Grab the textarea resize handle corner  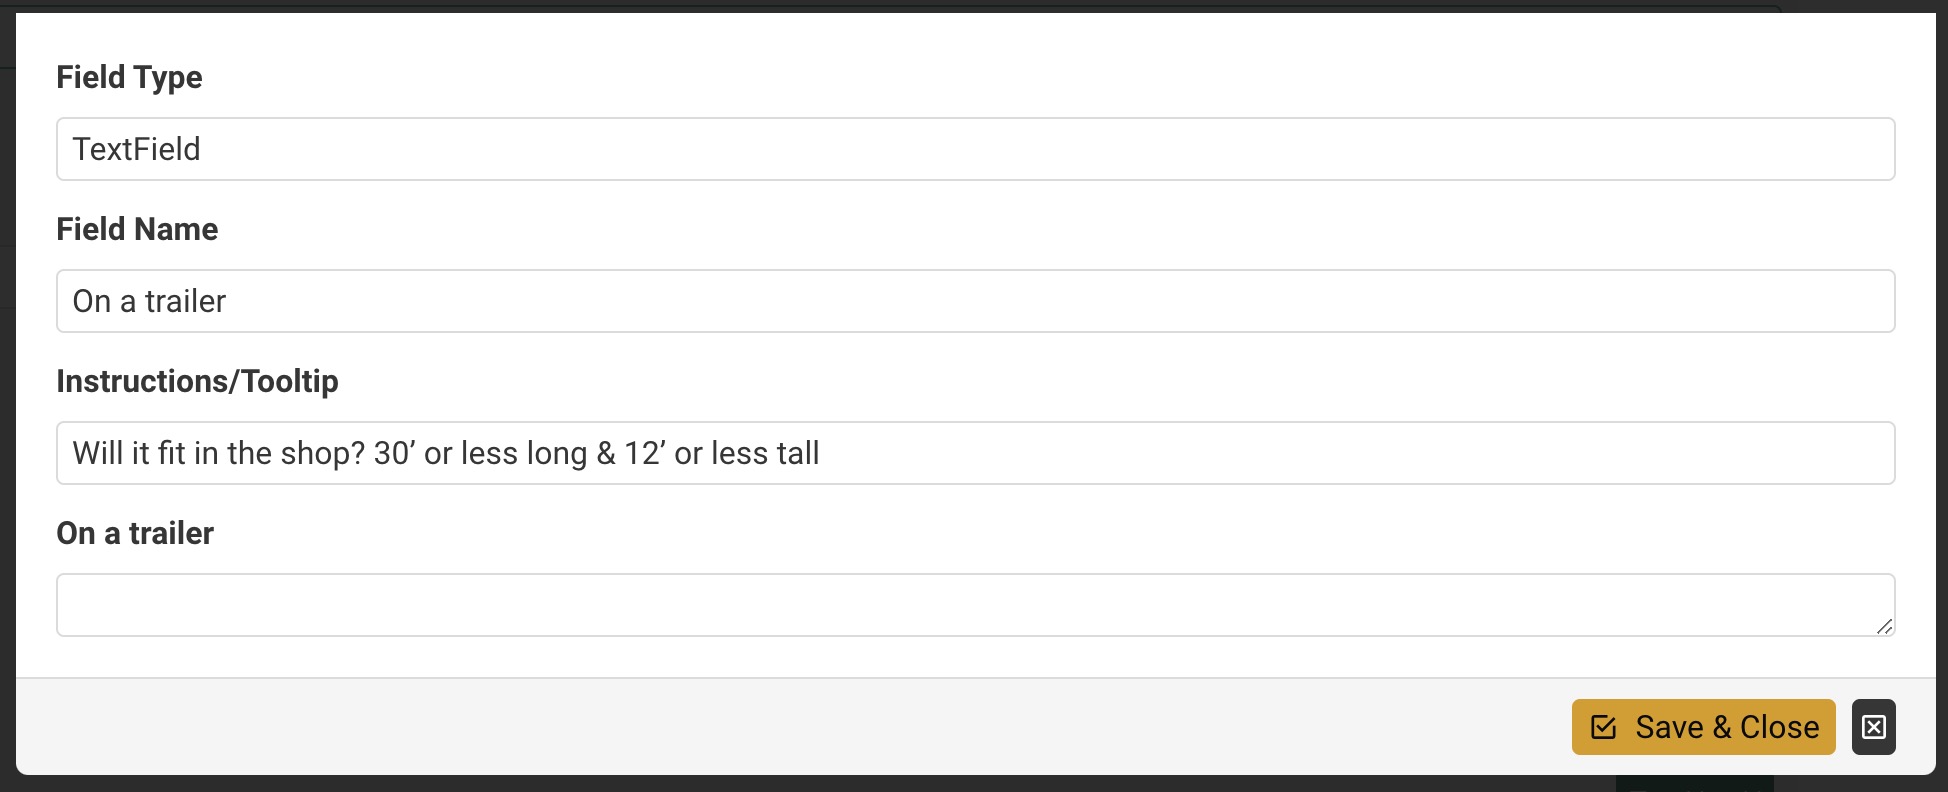(1885, 627)
